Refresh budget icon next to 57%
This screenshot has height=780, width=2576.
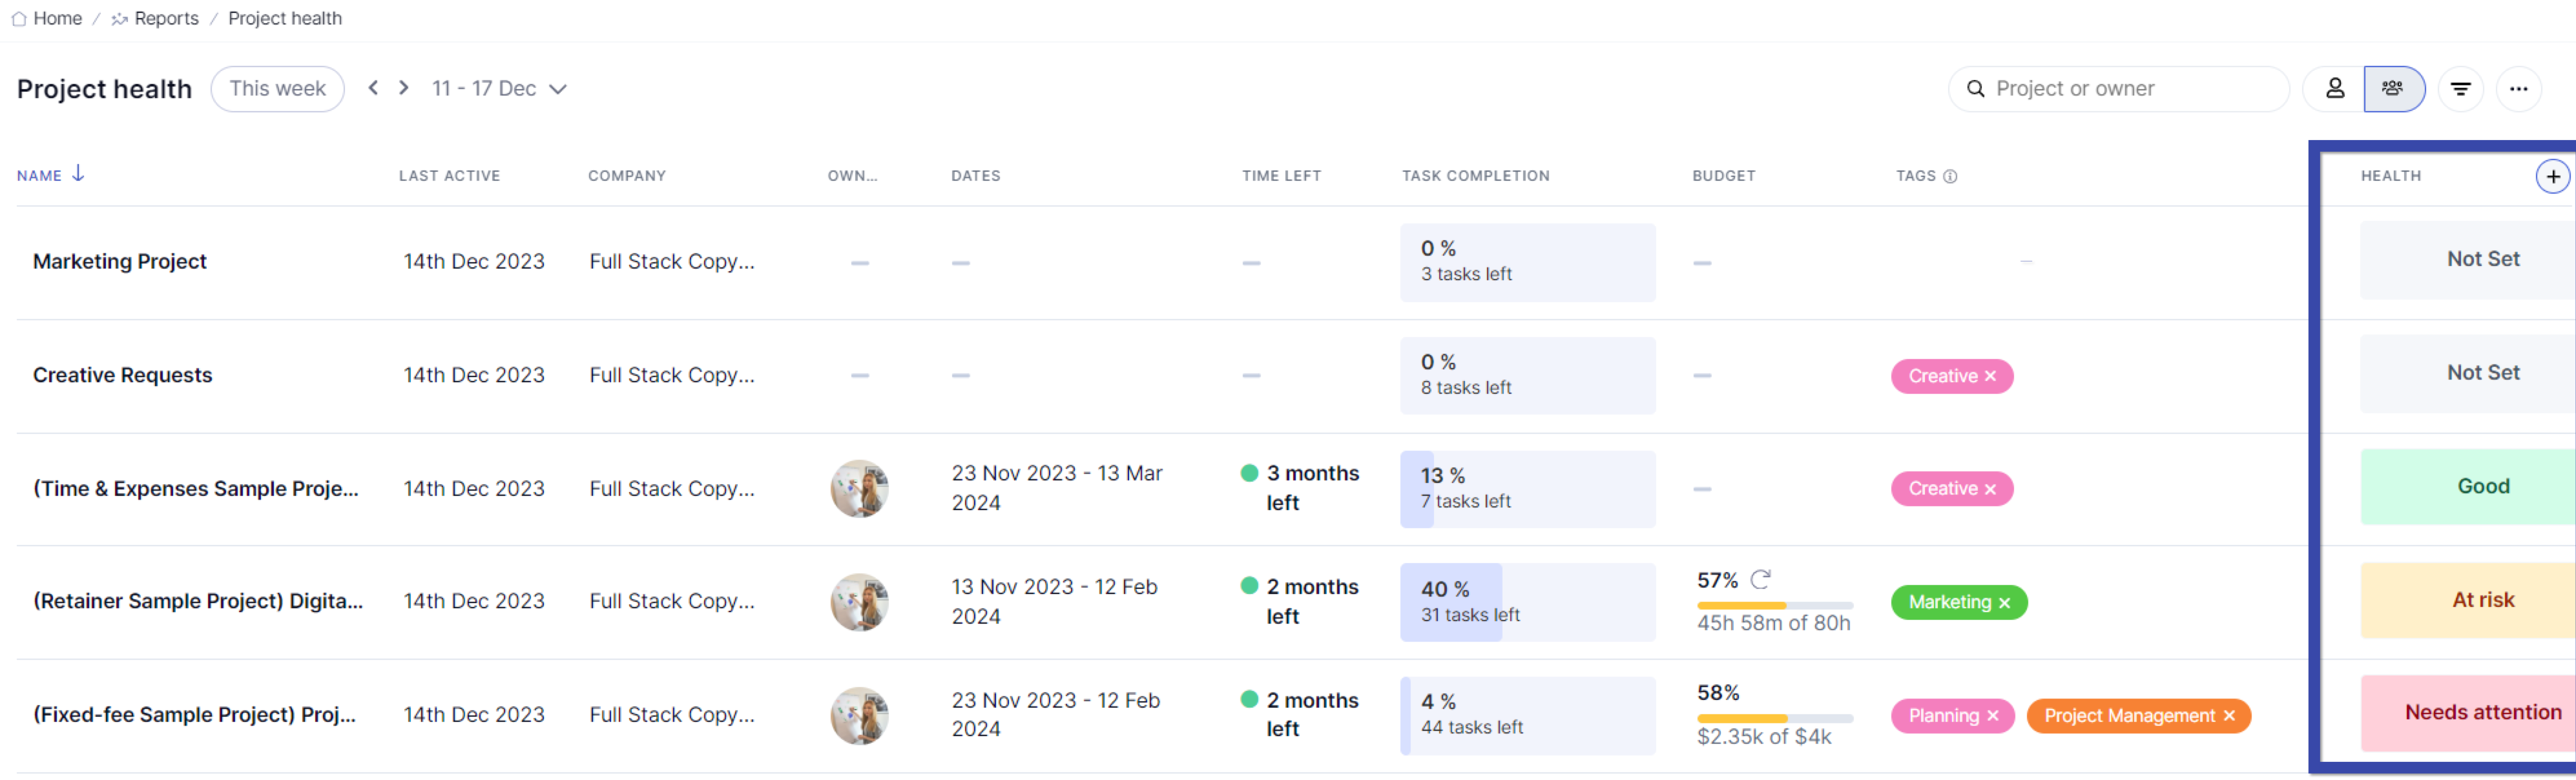1761,579
